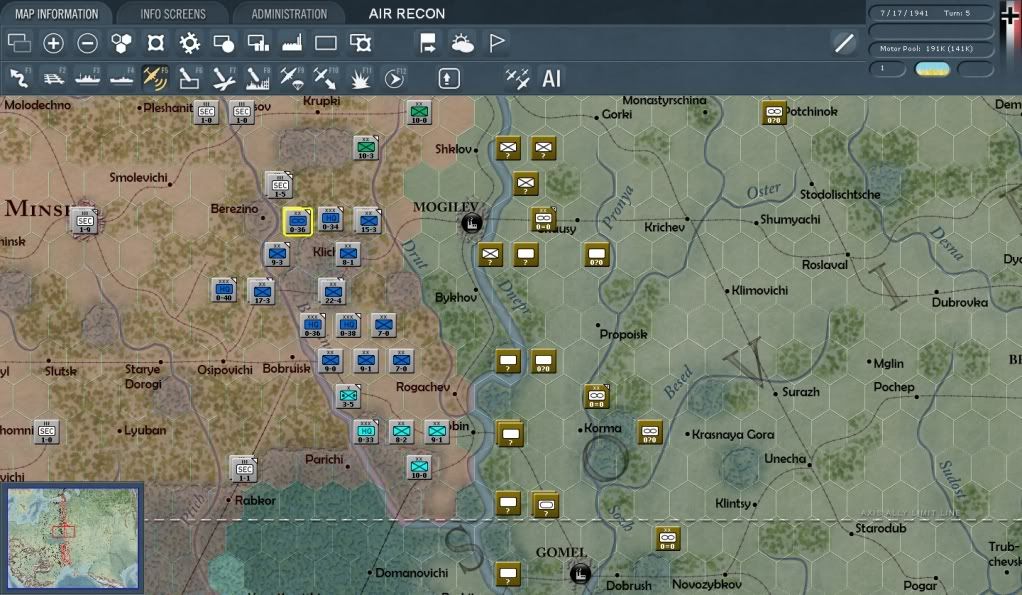Select the SEC 1-9 unit at Minsk
The width and height of the screenshot is (1022, 595).
[x=85, y=221]
